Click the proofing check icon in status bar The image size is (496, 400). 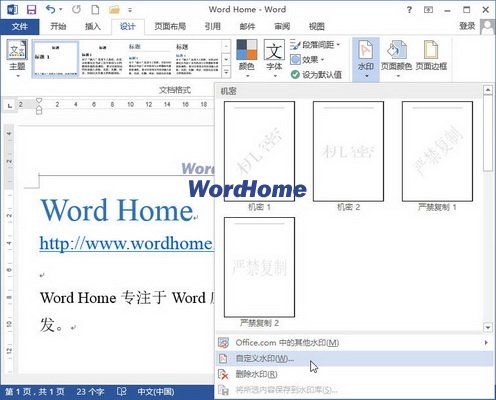[x=122, y=391]
